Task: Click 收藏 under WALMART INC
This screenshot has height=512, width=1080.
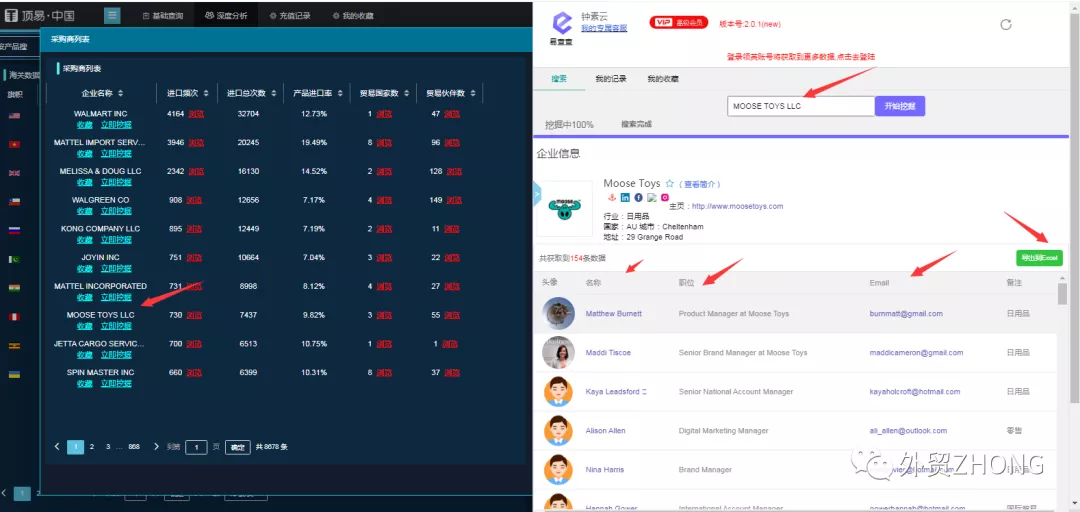Action: click(85, 125)
